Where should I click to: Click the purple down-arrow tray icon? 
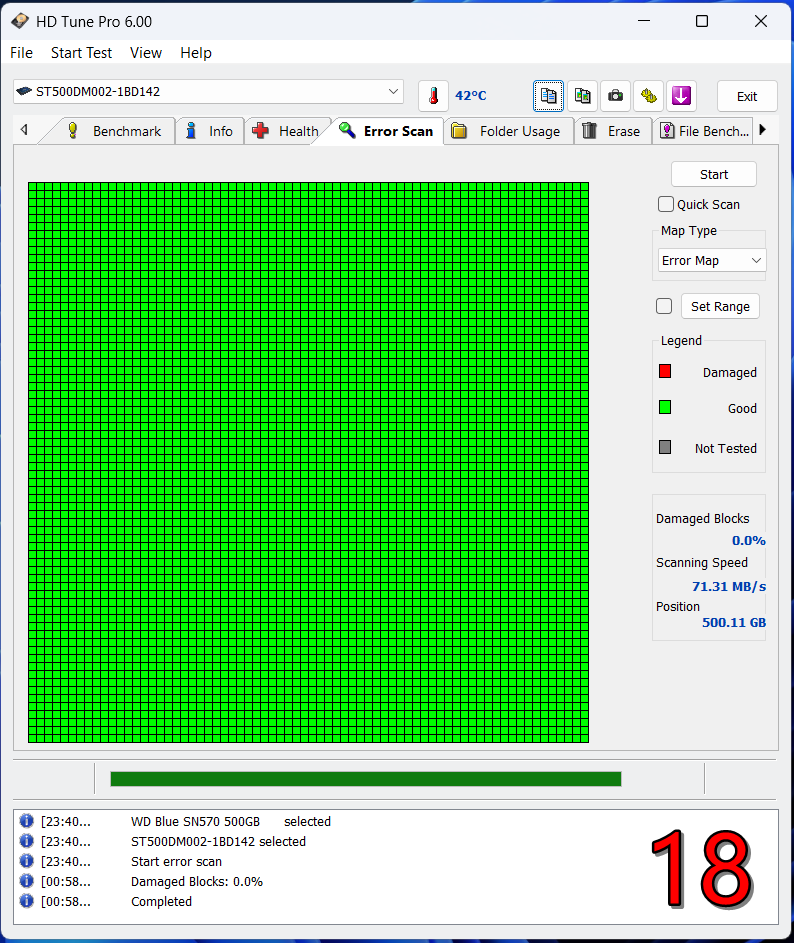click(681, 96)
